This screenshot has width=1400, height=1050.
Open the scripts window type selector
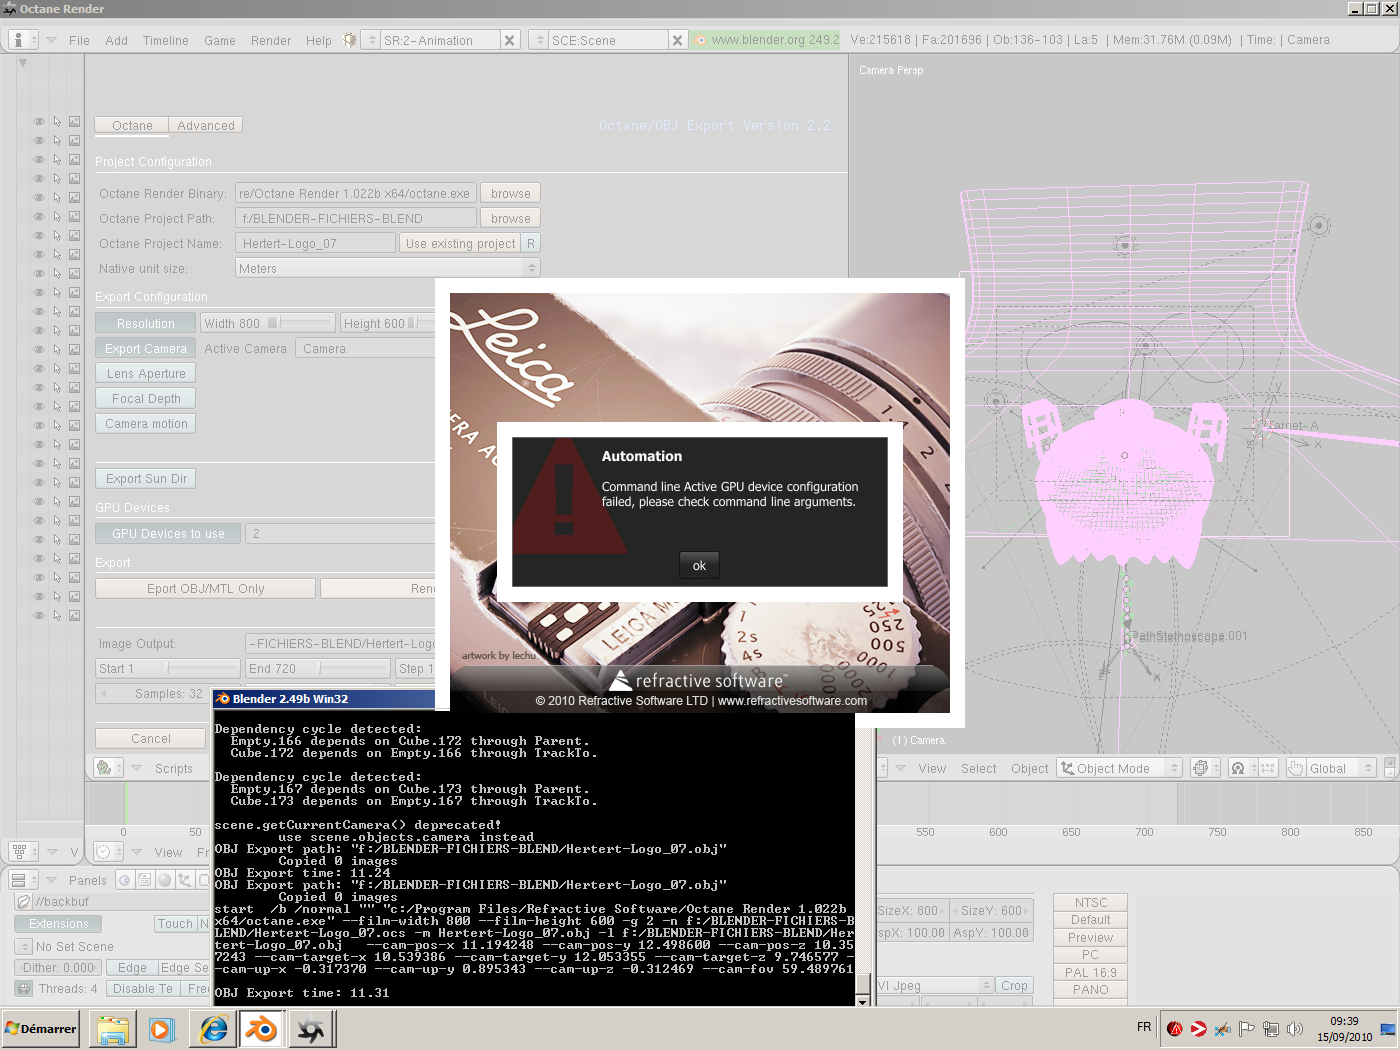pyautogui.click(x=108, y=768)
